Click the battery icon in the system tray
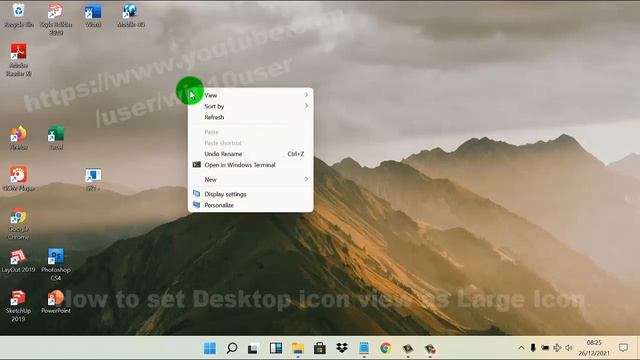 pos(545,348)
